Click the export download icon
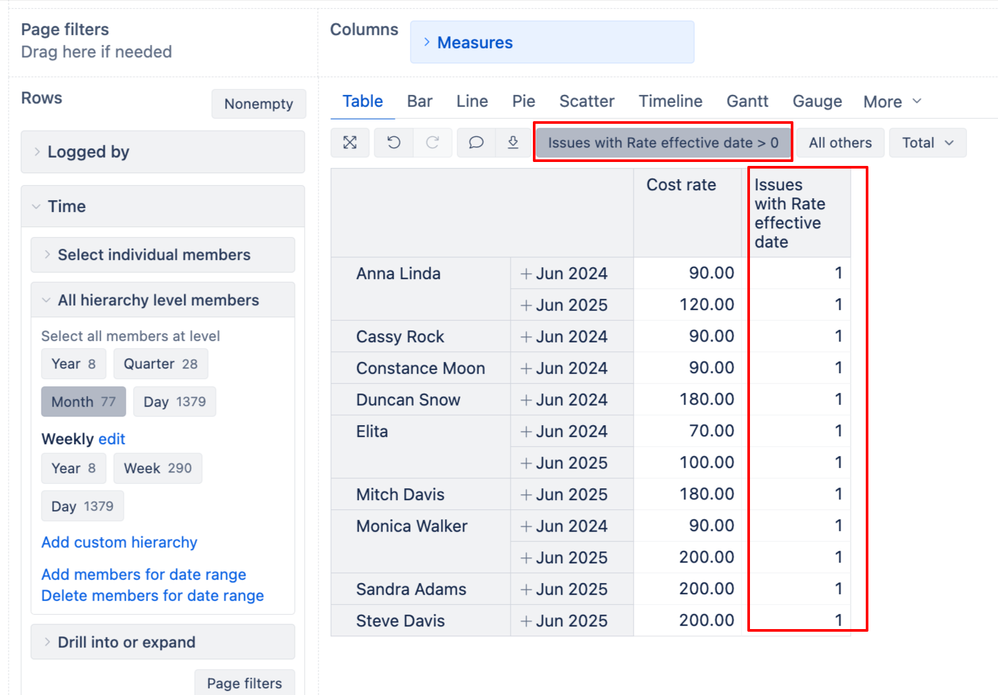Viewport: 998px width, 695px height. point(513,143)
